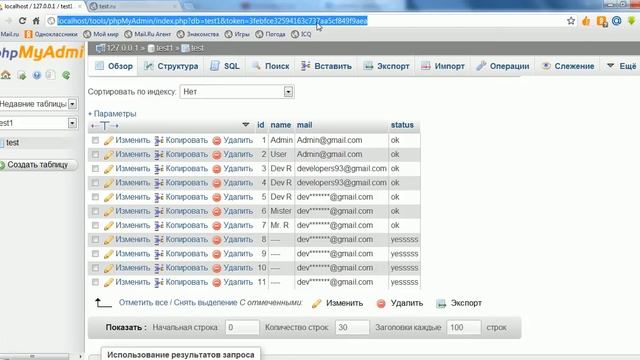Screen dimensions: 640x360
Task: Open the Недавние таблицы dropdown
Action: tap(39, 104)
